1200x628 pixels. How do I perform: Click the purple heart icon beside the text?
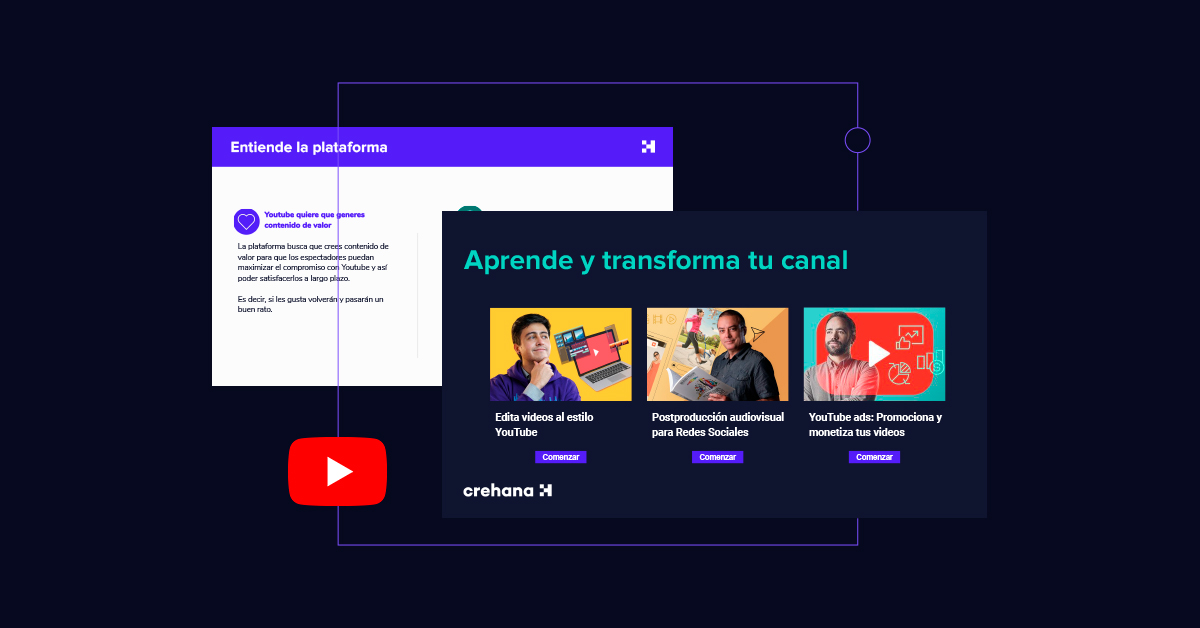tap(245, 220)
